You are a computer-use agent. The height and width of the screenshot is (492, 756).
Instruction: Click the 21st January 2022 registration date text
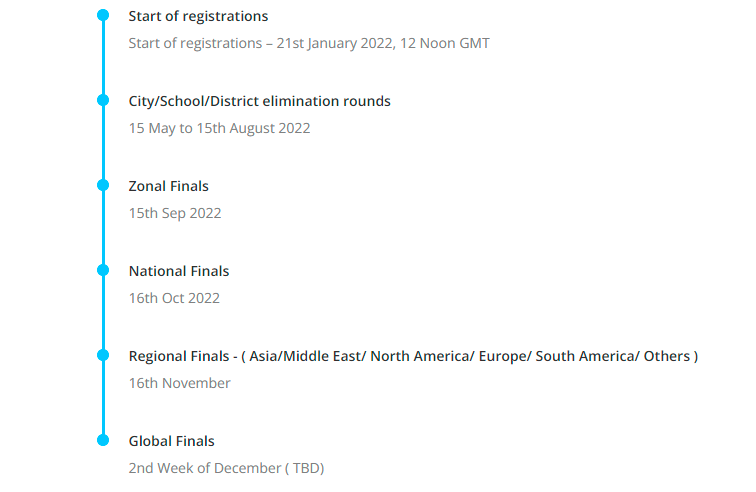(x=308, y=43)
